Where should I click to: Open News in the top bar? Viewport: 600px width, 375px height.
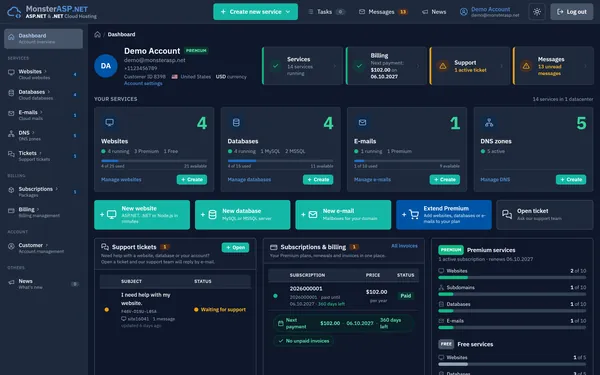coord(434,12)
